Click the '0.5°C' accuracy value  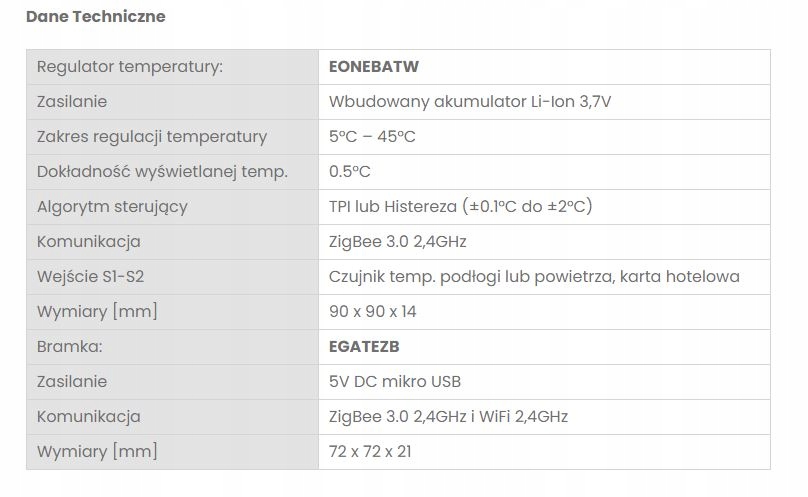pos(350,172)
